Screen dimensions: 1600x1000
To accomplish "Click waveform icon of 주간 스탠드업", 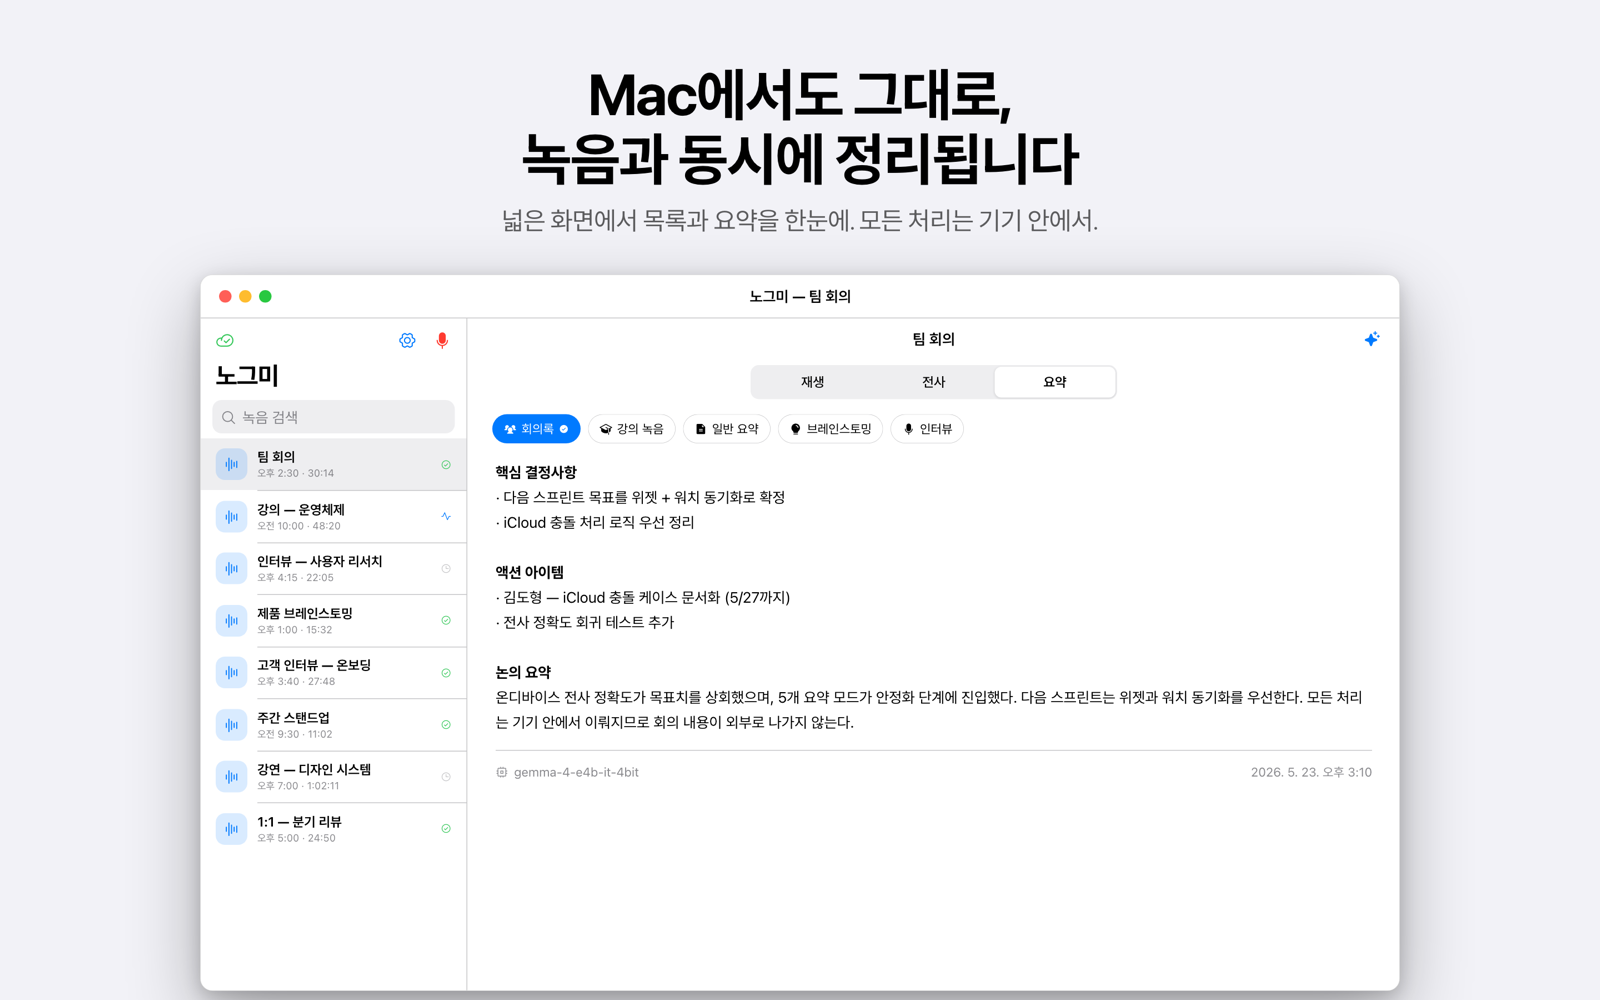I will tap(231, 724).
